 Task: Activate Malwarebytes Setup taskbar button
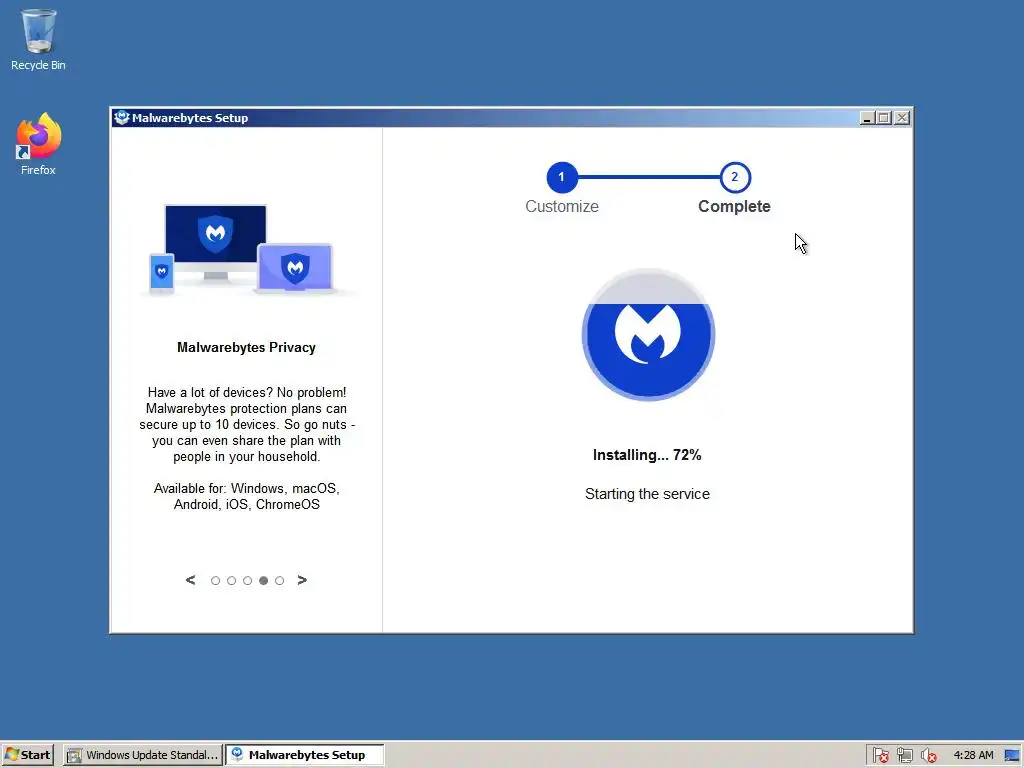304,755
